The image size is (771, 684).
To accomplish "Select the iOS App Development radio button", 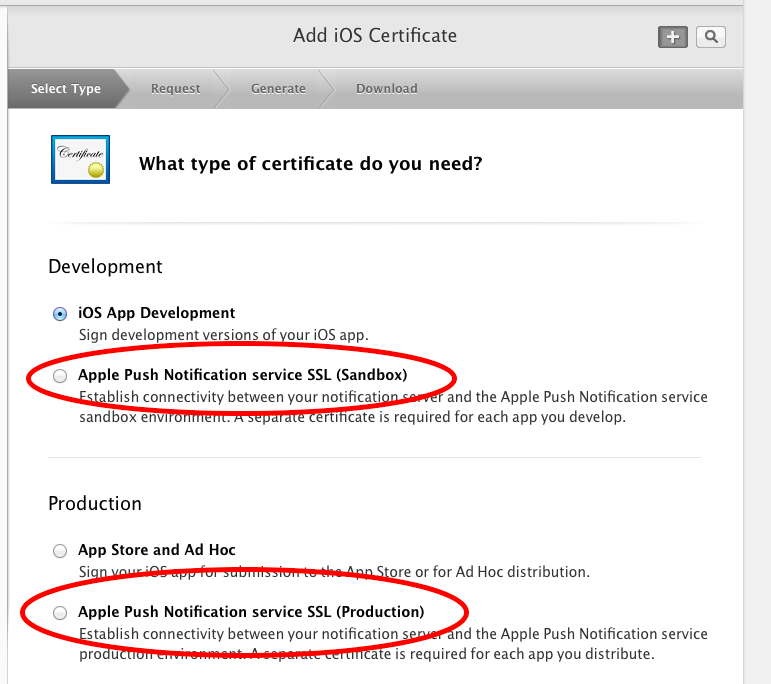I will click(60, 313).
